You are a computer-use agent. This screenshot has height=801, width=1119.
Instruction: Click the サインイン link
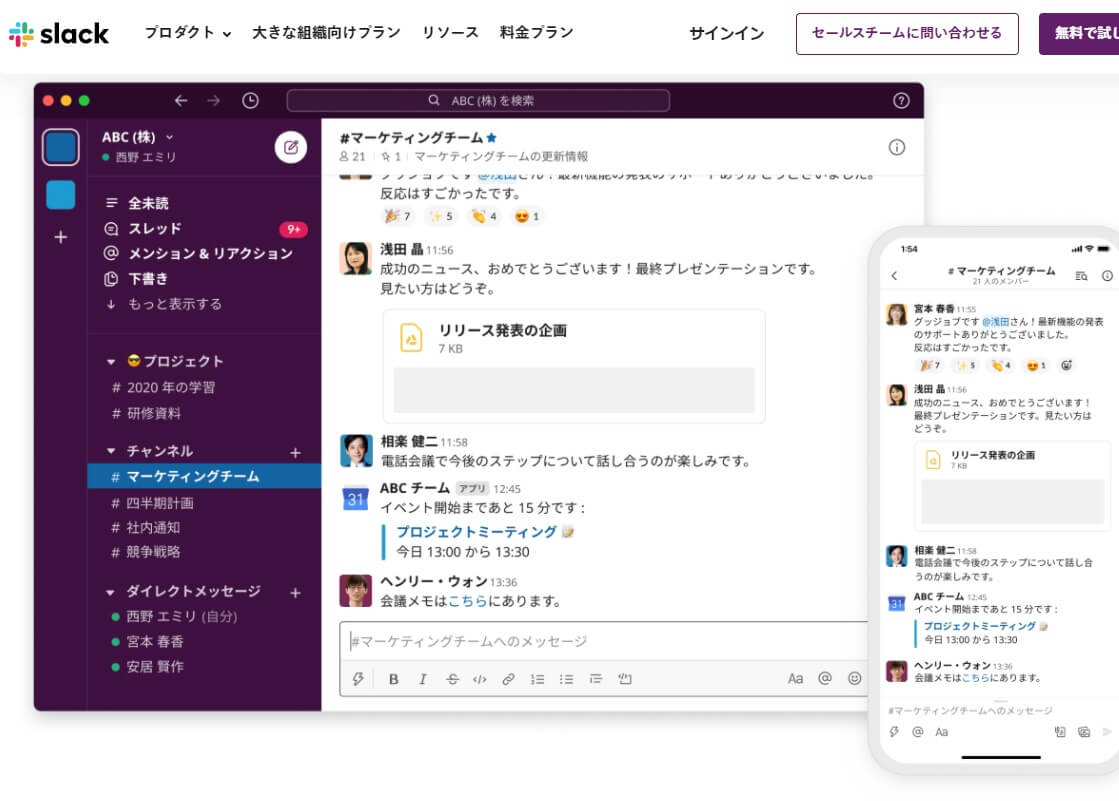726,33
